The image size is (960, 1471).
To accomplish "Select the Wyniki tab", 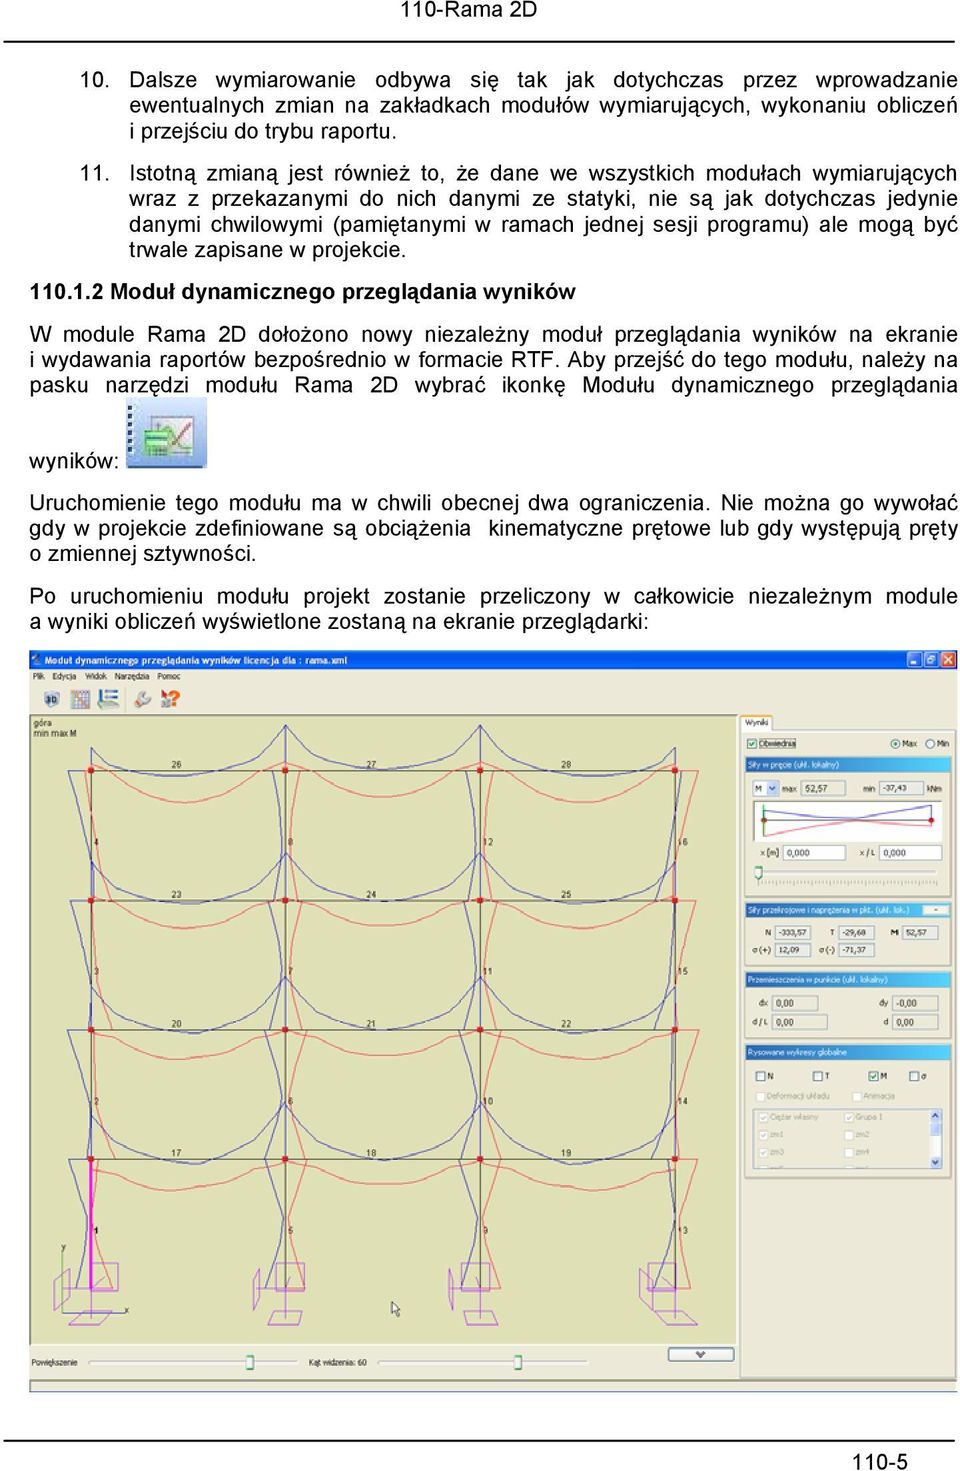I will point(757,722).
